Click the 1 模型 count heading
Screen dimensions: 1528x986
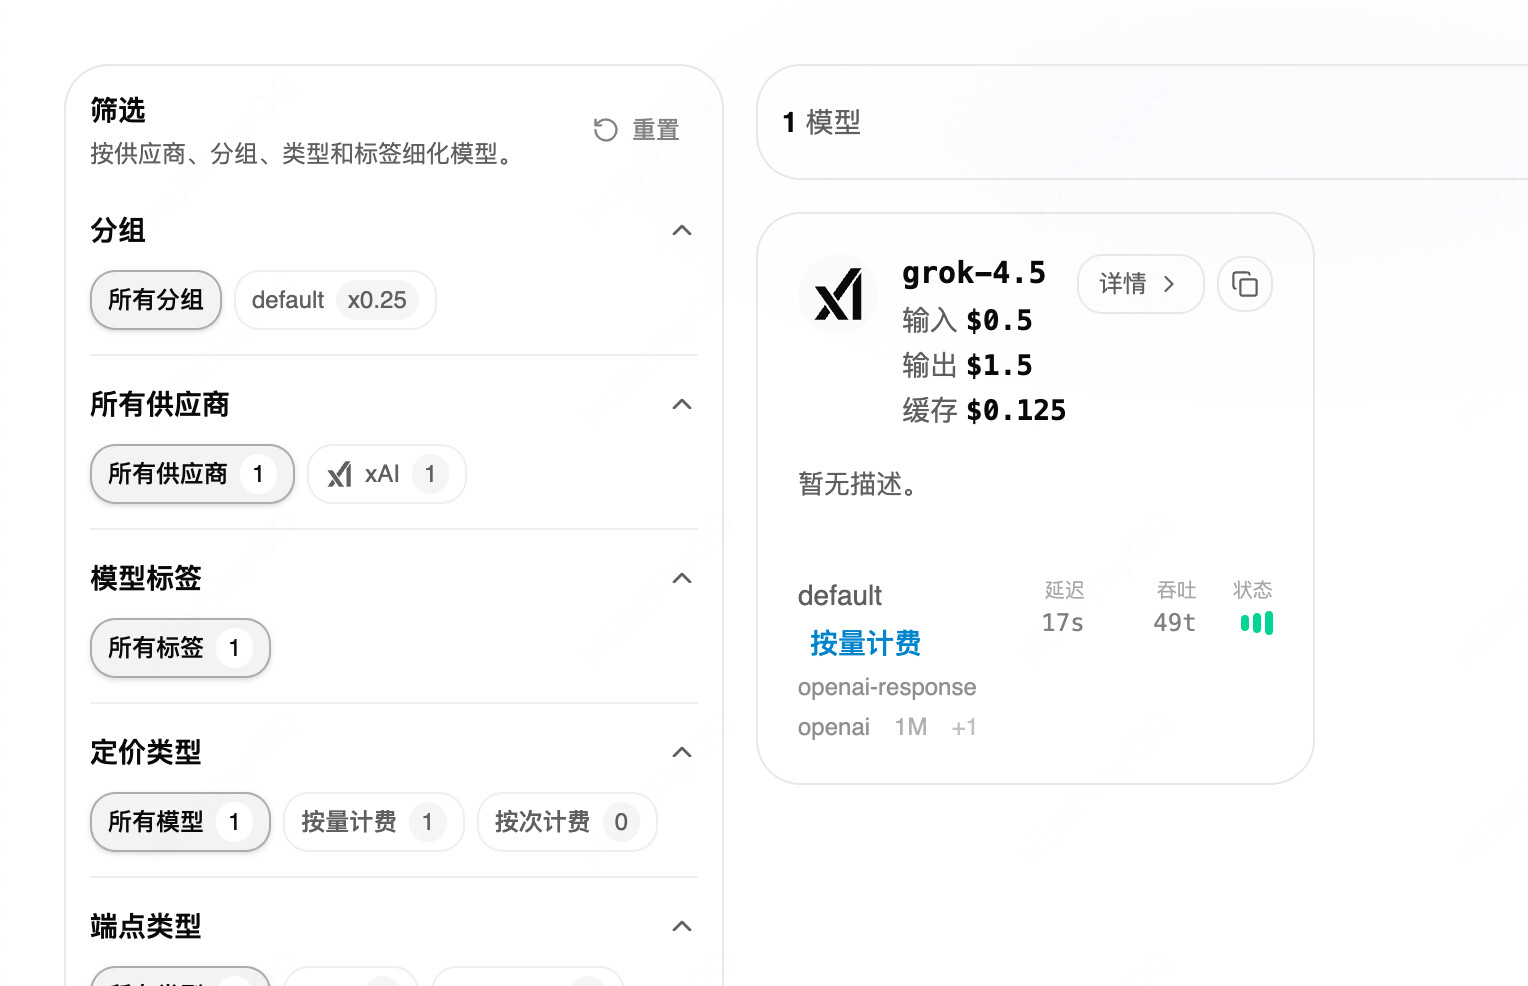pos(821,122)
